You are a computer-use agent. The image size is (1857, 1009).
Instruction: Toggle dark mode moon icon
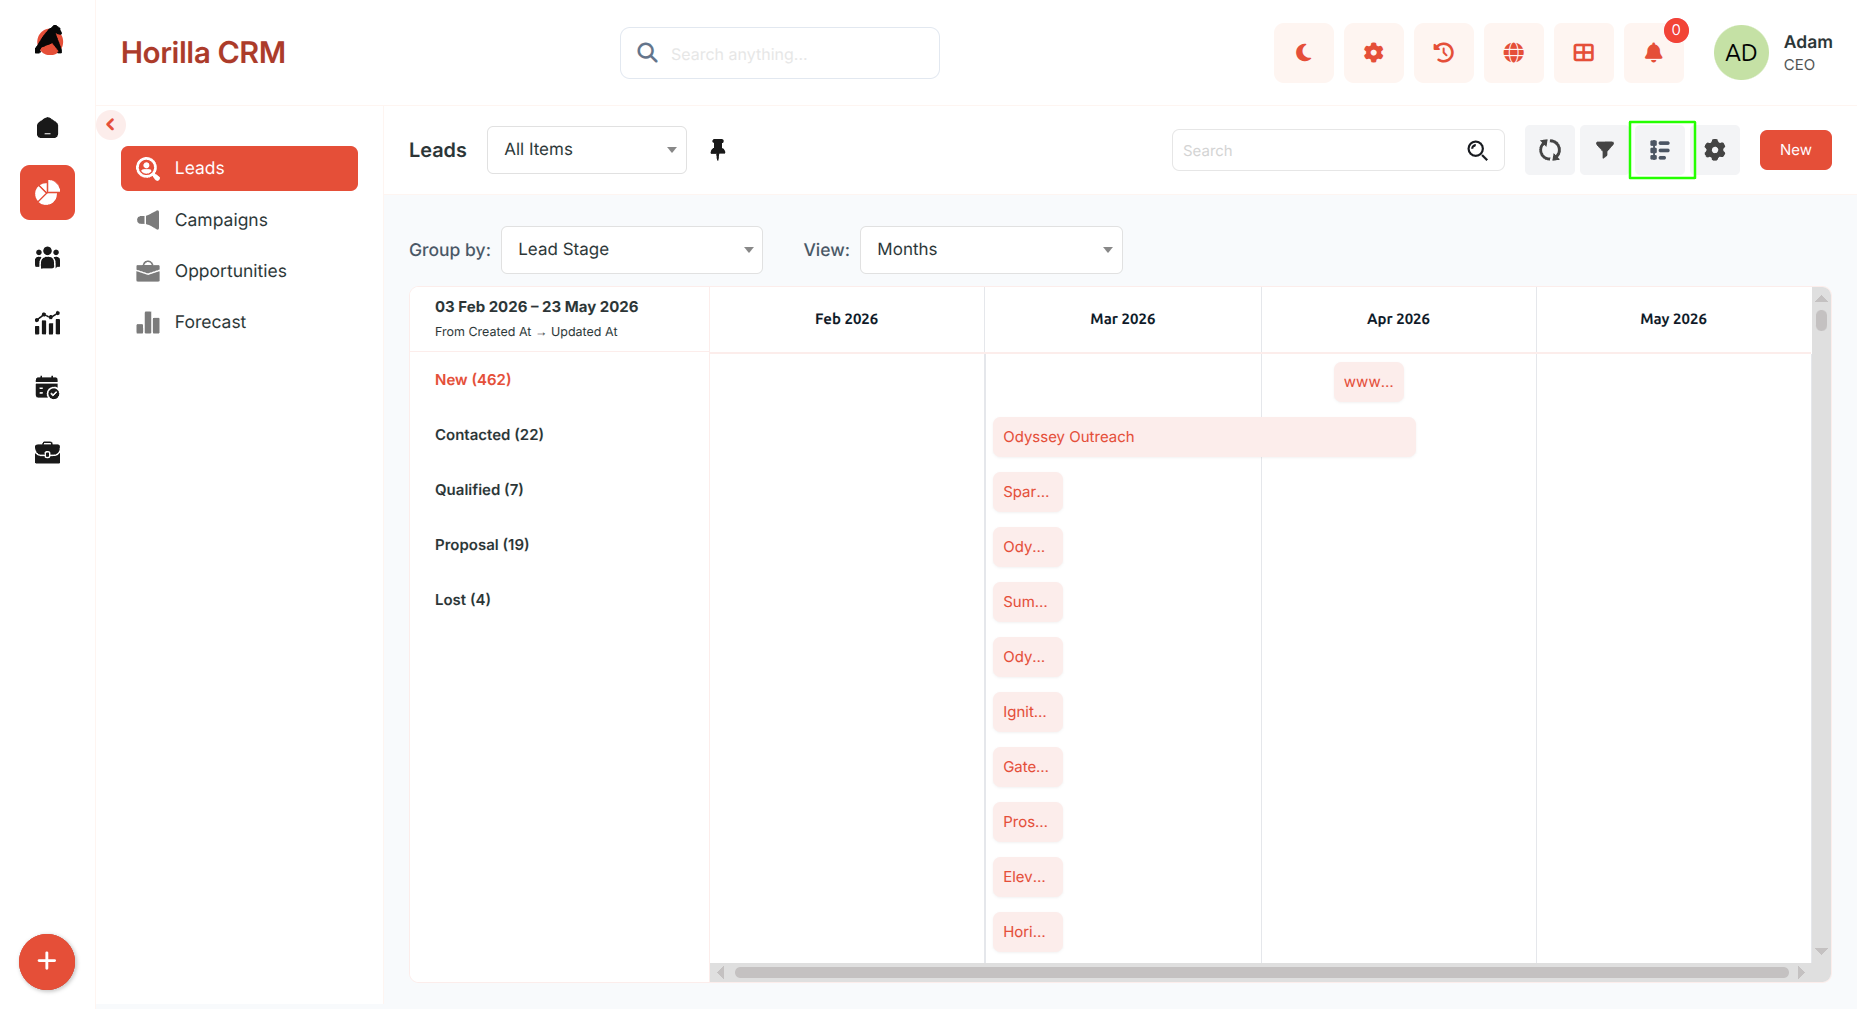click(1303, 53)
